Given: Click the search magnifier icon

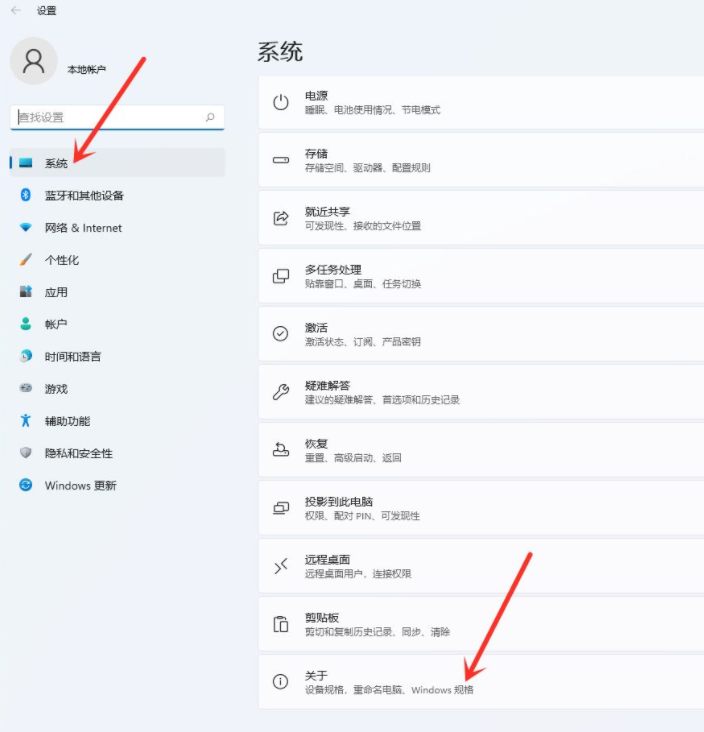Looking at the screenshot, I should click(210, 117).
